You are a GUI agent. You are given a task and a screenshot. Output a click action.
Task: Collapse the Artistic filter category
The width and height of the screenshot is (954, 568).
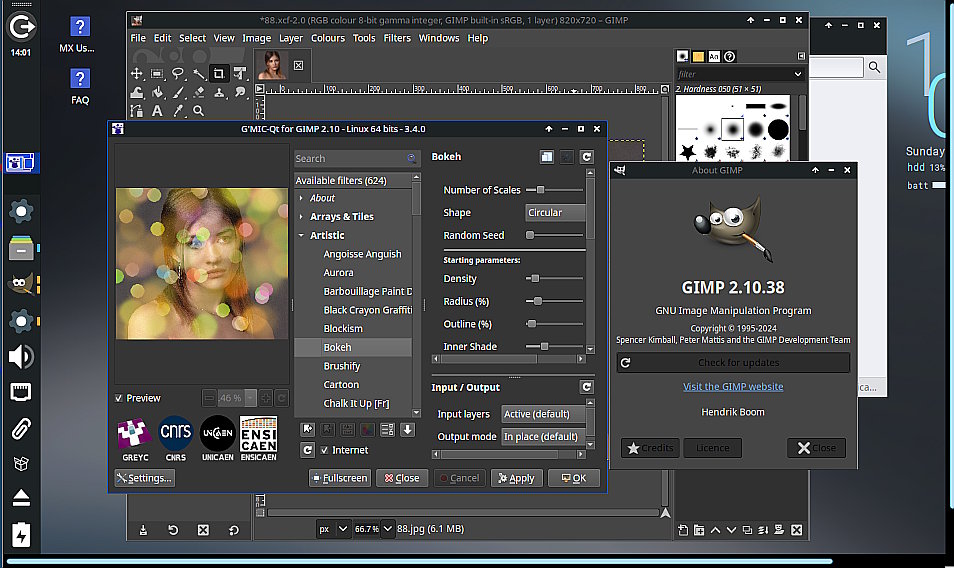pyautogui.click(x=301, y=235)
